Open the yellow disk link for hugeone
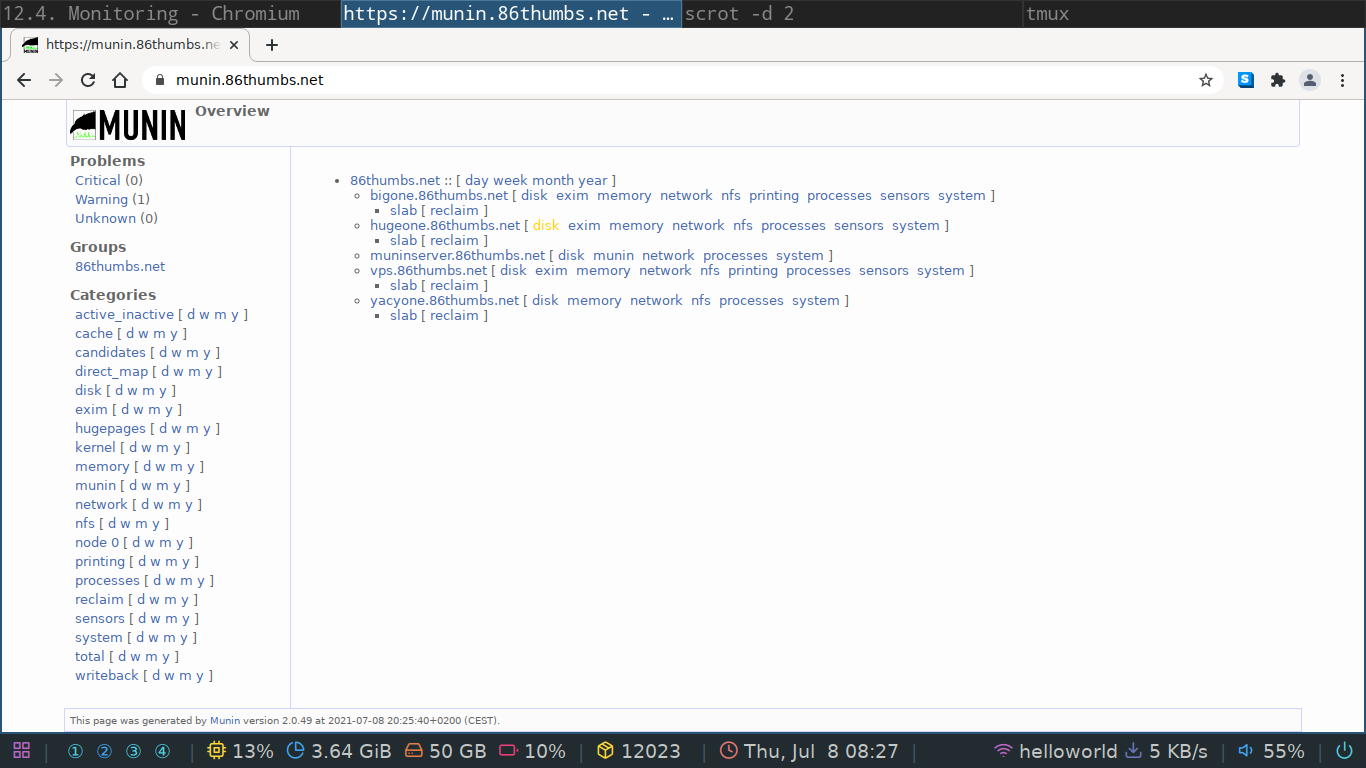This screenshot has height=768, width=1366. click(x=546, y=225)
